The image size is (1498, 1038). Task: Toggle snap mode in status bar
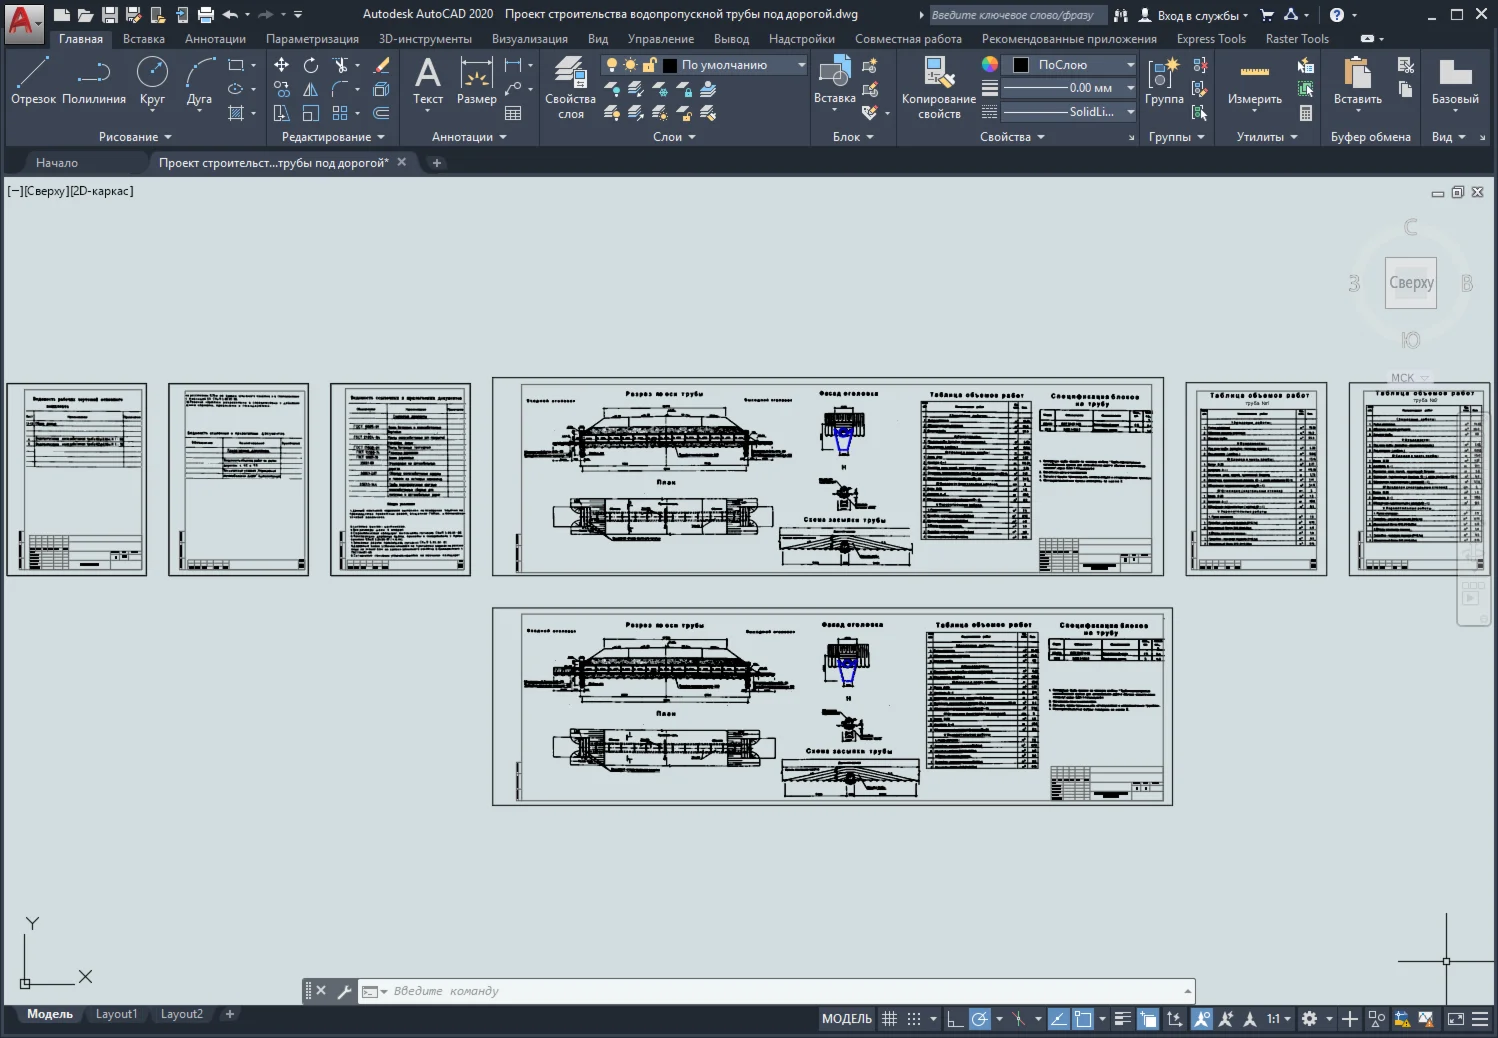pos(914,1019)
